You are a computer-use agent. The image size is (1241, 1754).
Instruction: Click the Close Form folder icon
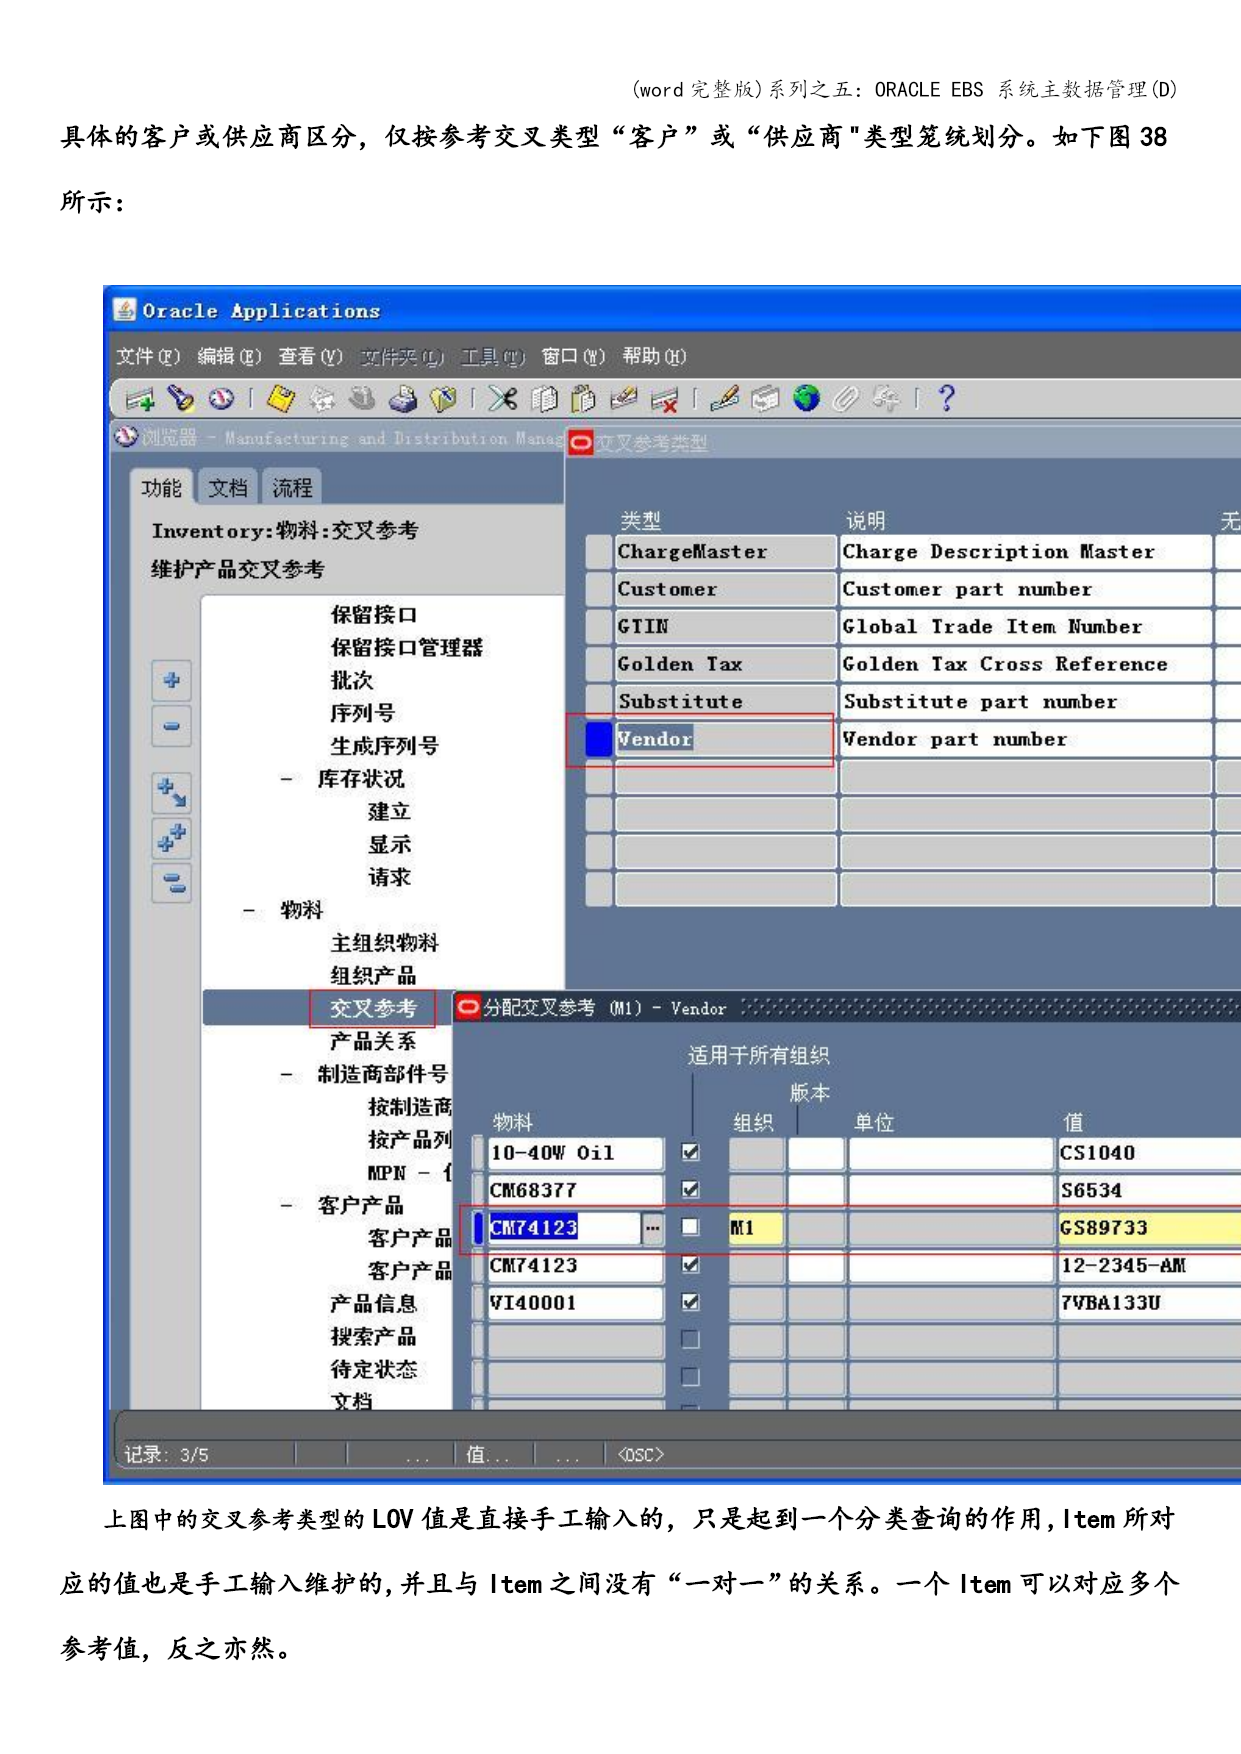(443, 399)
